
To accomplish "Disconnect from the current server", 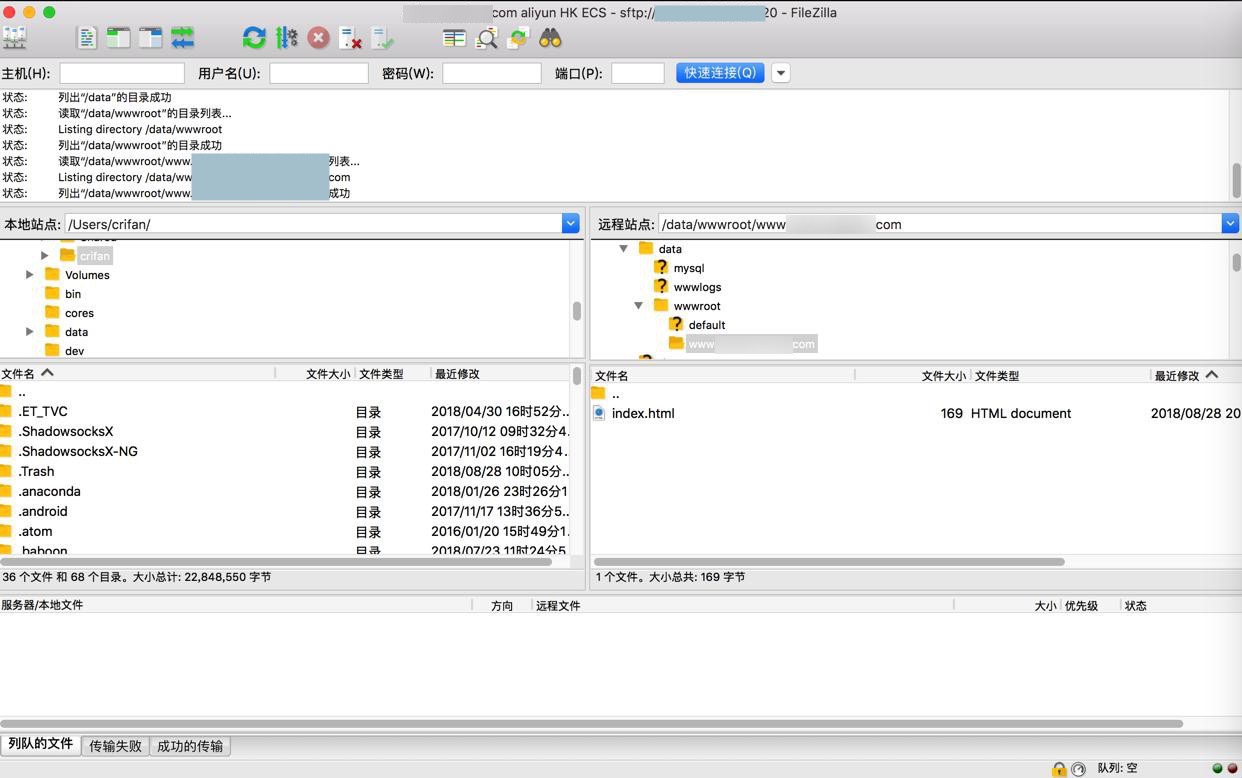I will [x=350, y=38].
